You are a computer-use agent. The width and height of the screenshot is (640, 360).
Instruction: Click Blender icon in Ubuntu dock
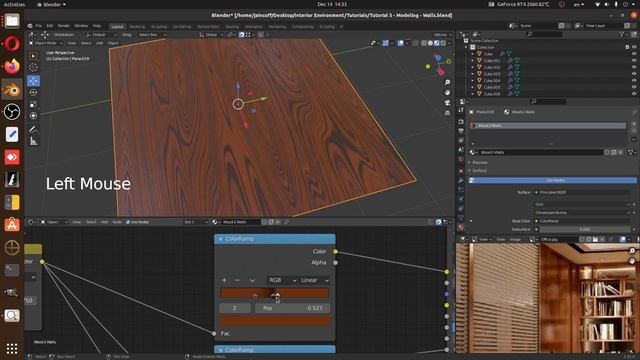pyautogui.click(x=12, y=89)
